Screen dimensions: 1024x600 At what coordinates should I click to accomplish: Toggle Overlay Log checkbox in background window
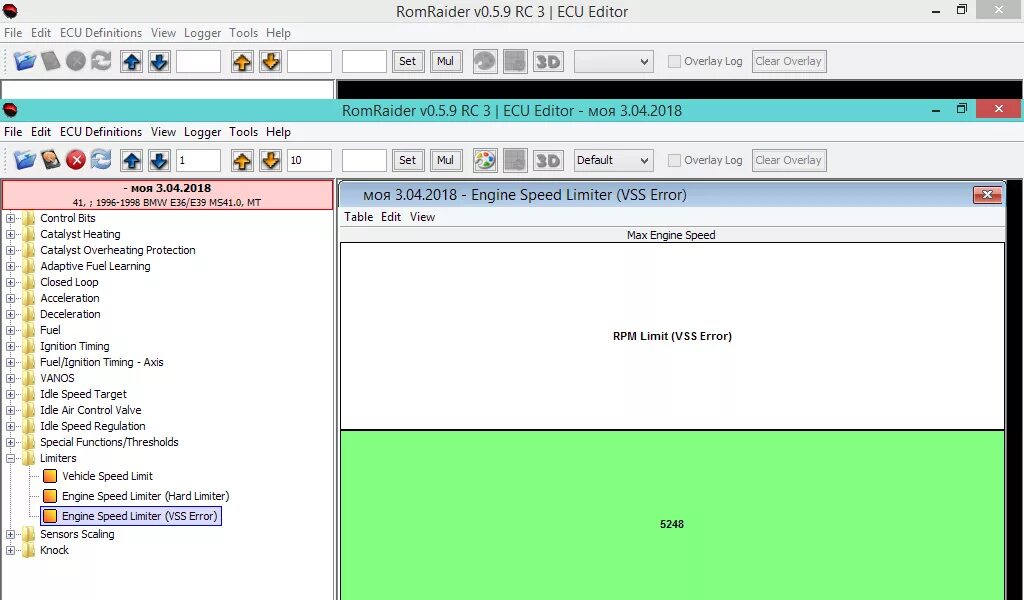pos(675,61)
